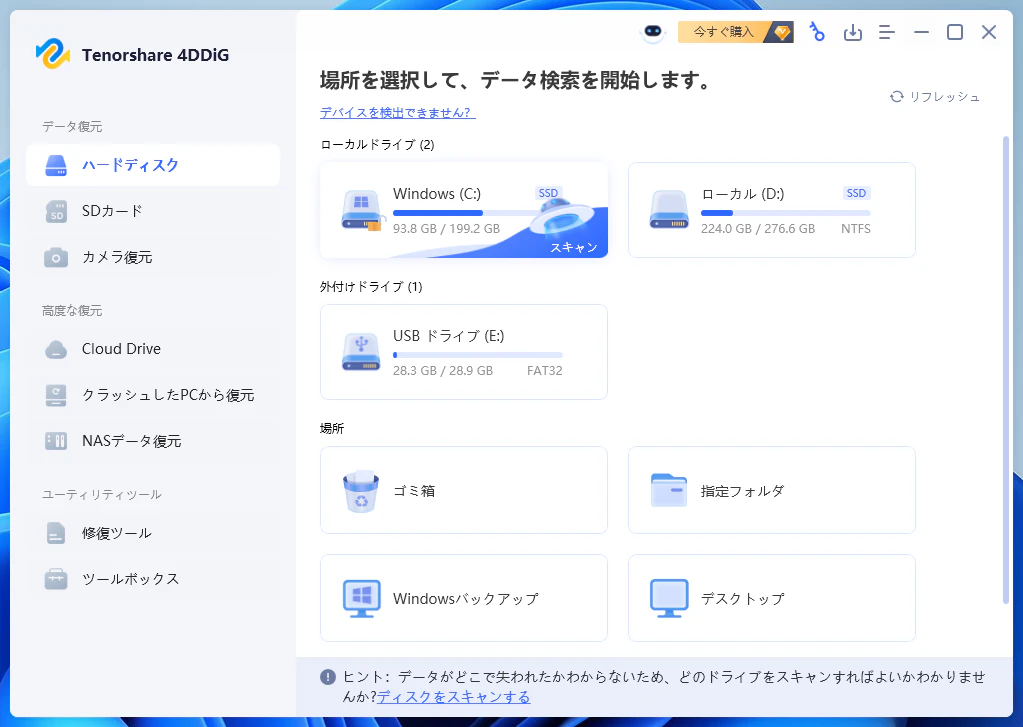Open the chatbot assistant icon
Screen dimensions: 1023x727
click(x=652, y=32)
